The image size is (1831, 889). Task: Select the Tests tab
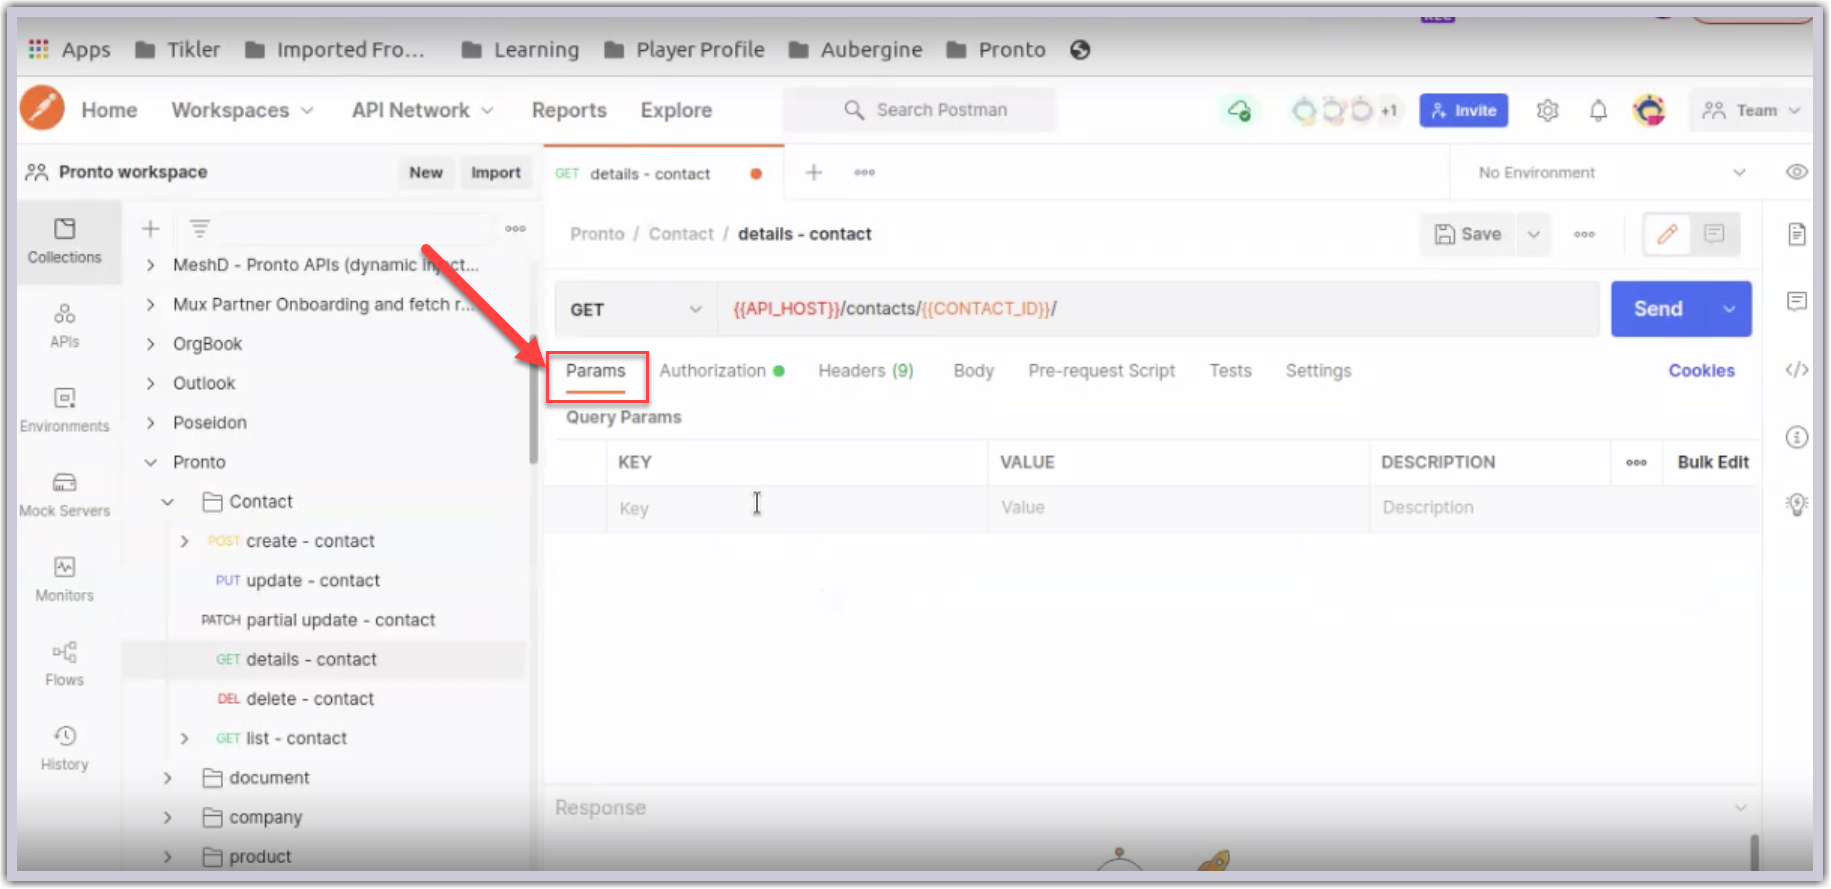click(1230, 371)
